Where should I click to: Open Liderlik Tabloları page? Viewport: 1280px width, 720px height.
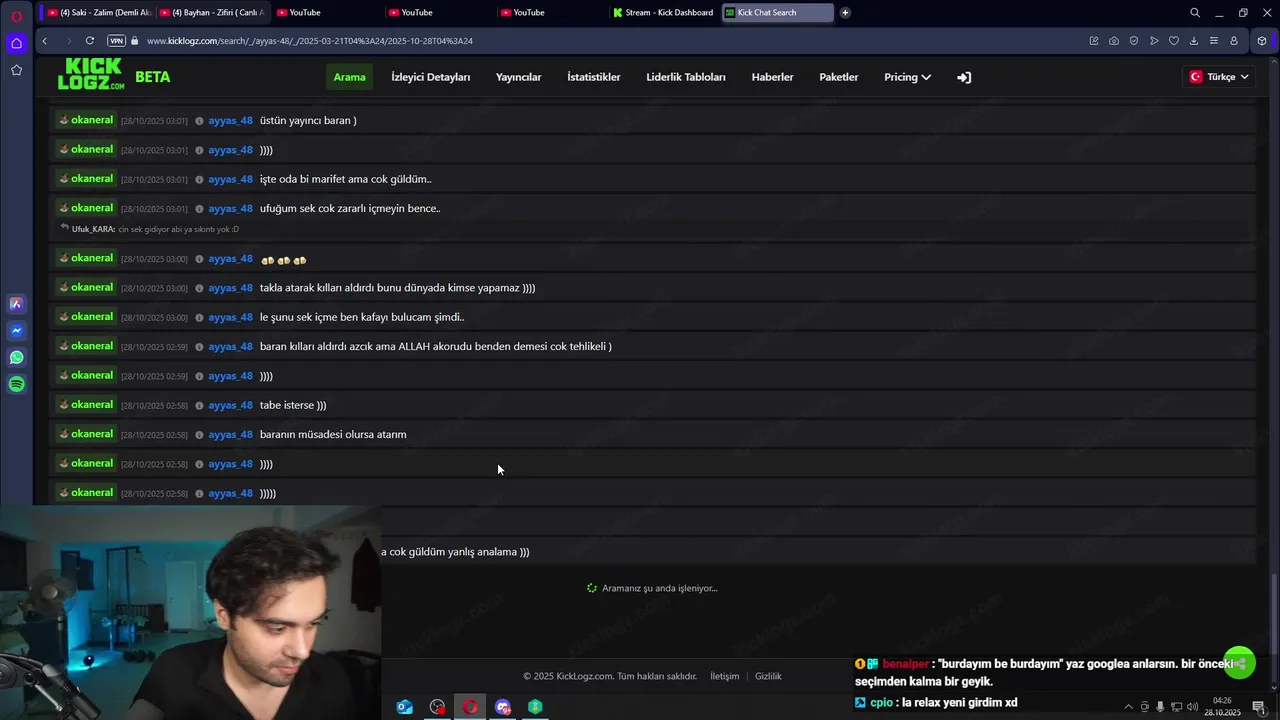(x=686, y=77)
